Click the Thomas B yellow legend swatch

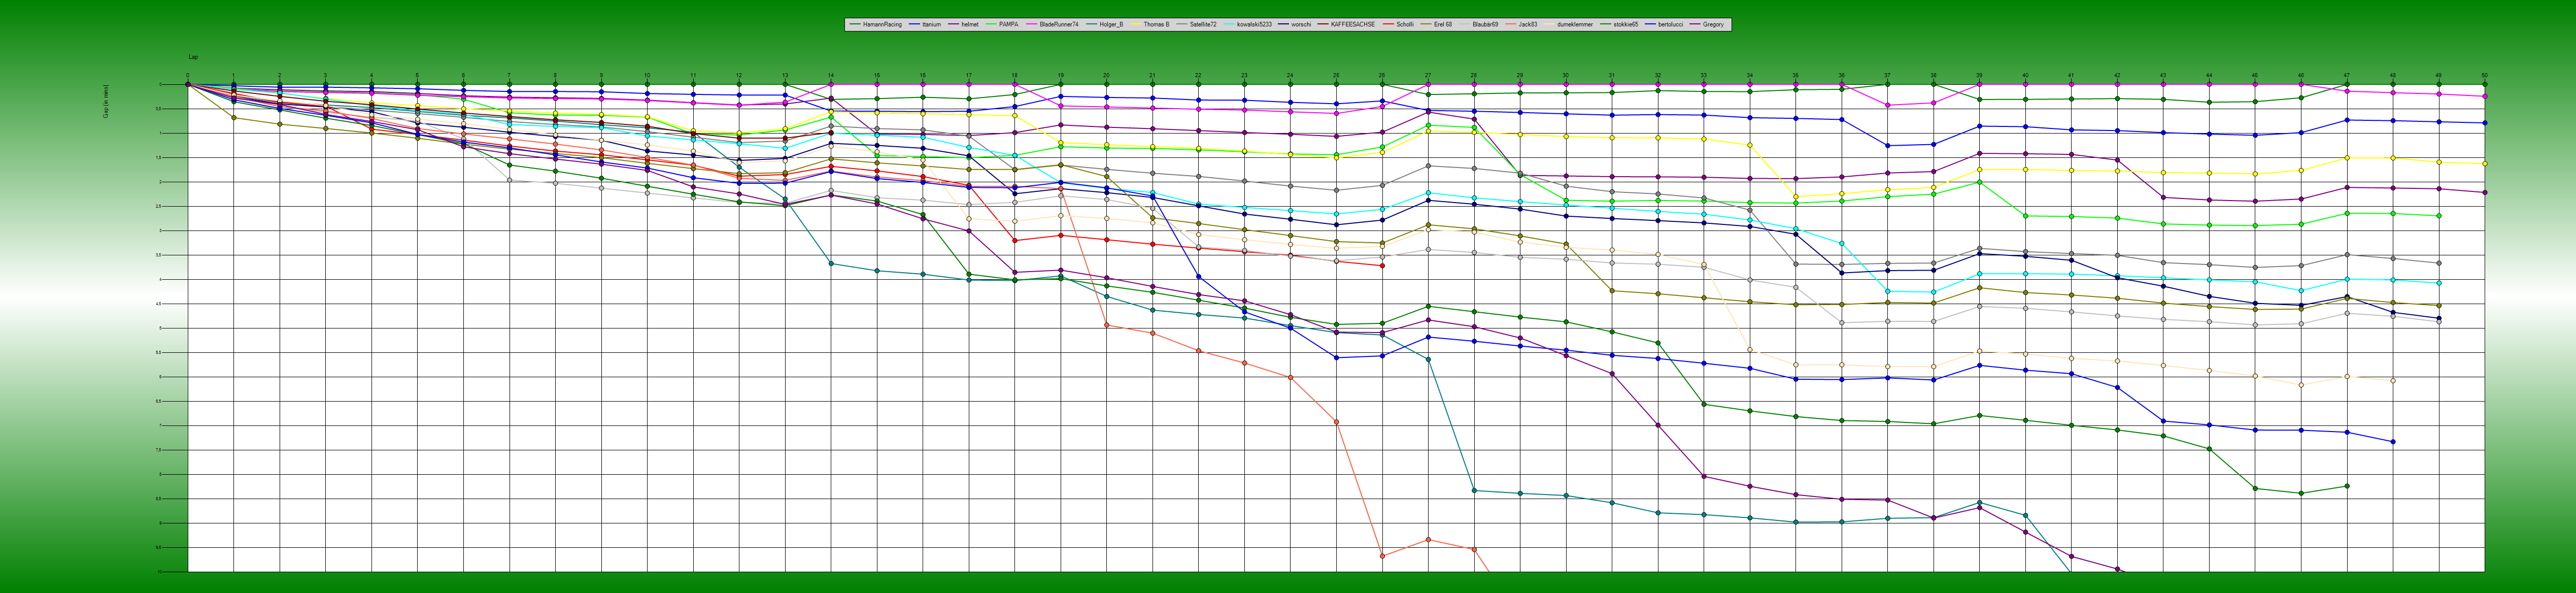[x=1136, y=24]
